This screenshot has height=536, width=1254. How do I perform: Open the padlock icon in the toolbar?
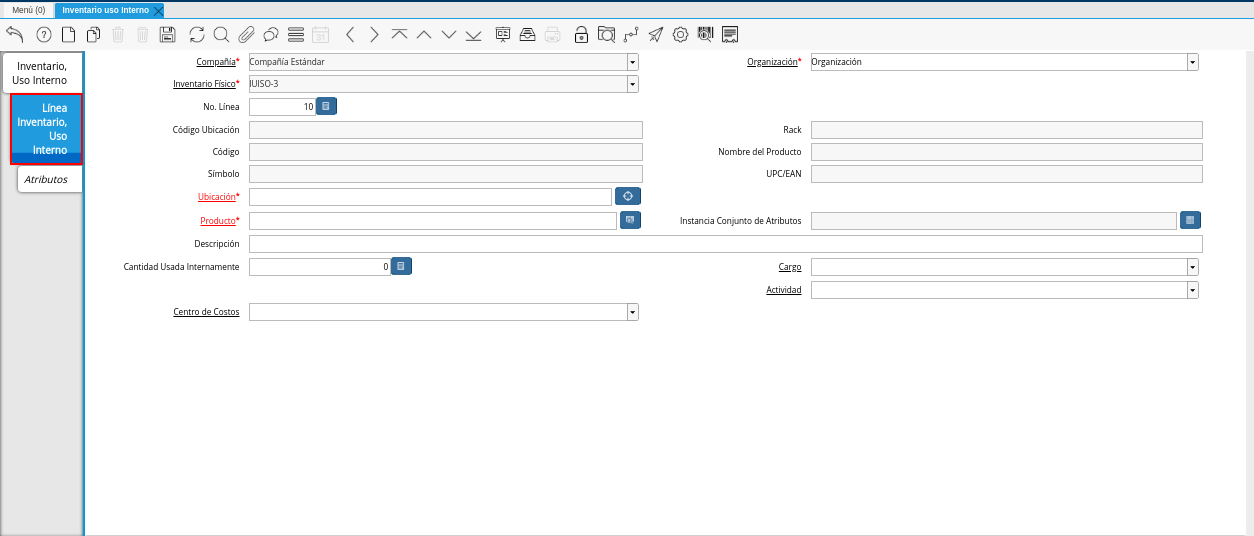point(581,35)
